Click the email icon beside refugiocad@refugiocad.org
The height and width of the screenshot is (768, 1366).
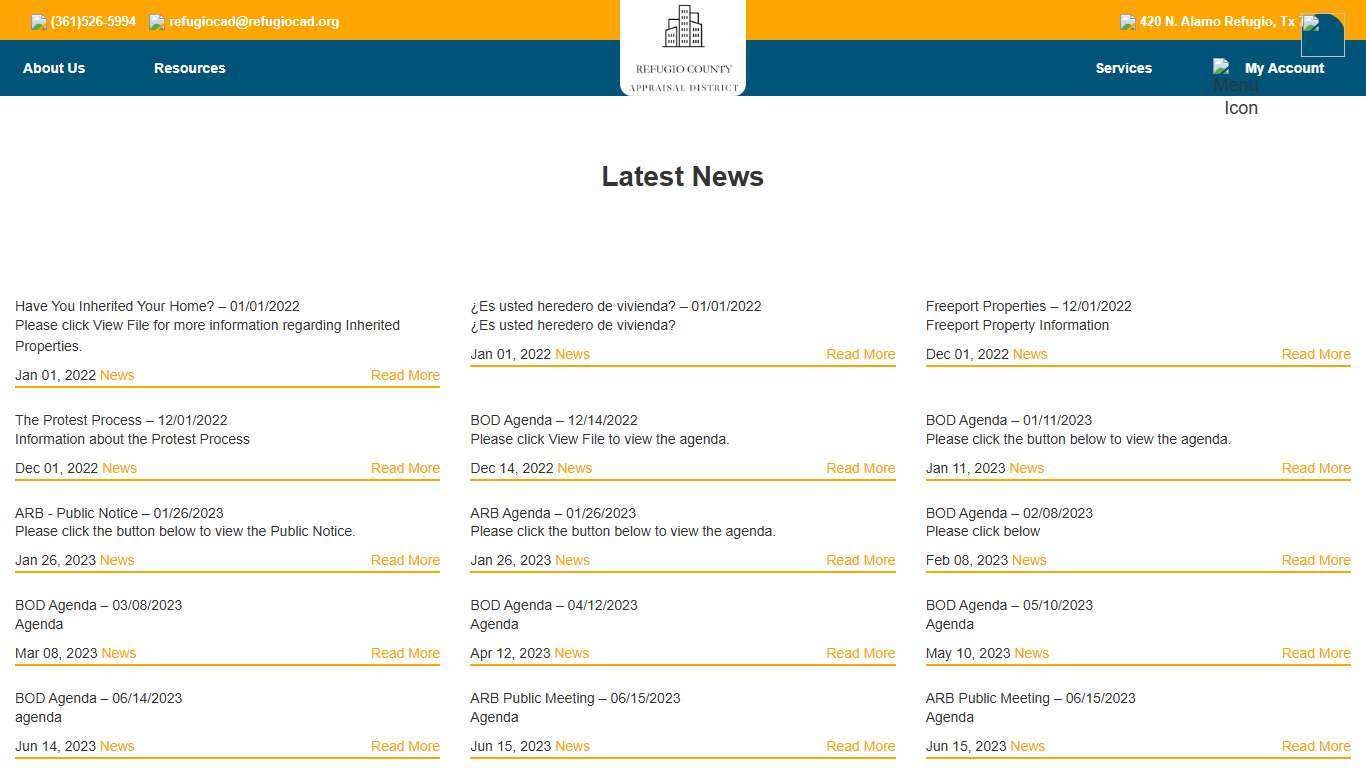(157, 22)
